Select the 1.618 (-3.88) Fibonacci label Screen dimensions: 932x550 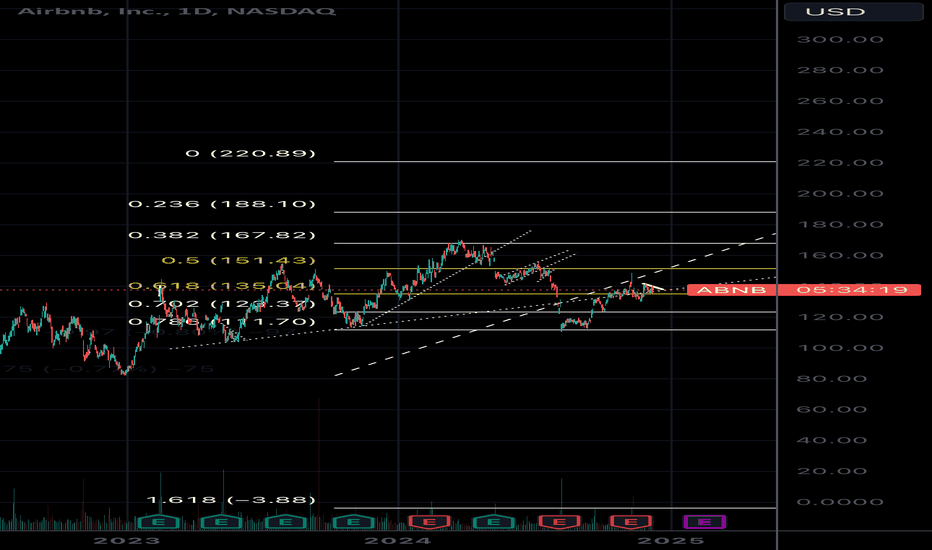(231, 499)
